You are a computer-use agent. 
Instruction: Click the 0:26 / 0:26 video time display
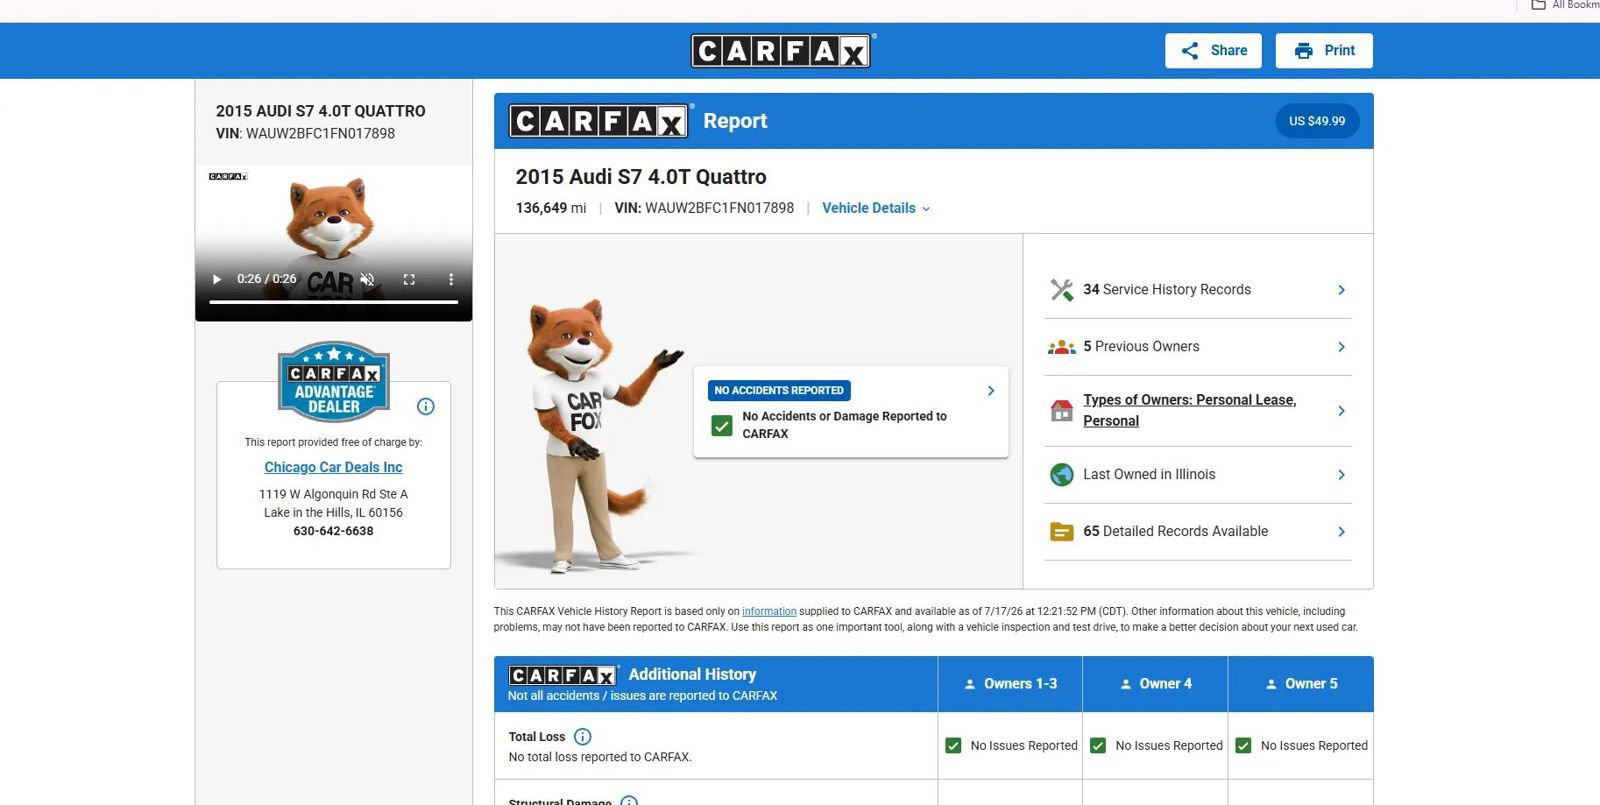pyautogui.click(x=267, y=279)
